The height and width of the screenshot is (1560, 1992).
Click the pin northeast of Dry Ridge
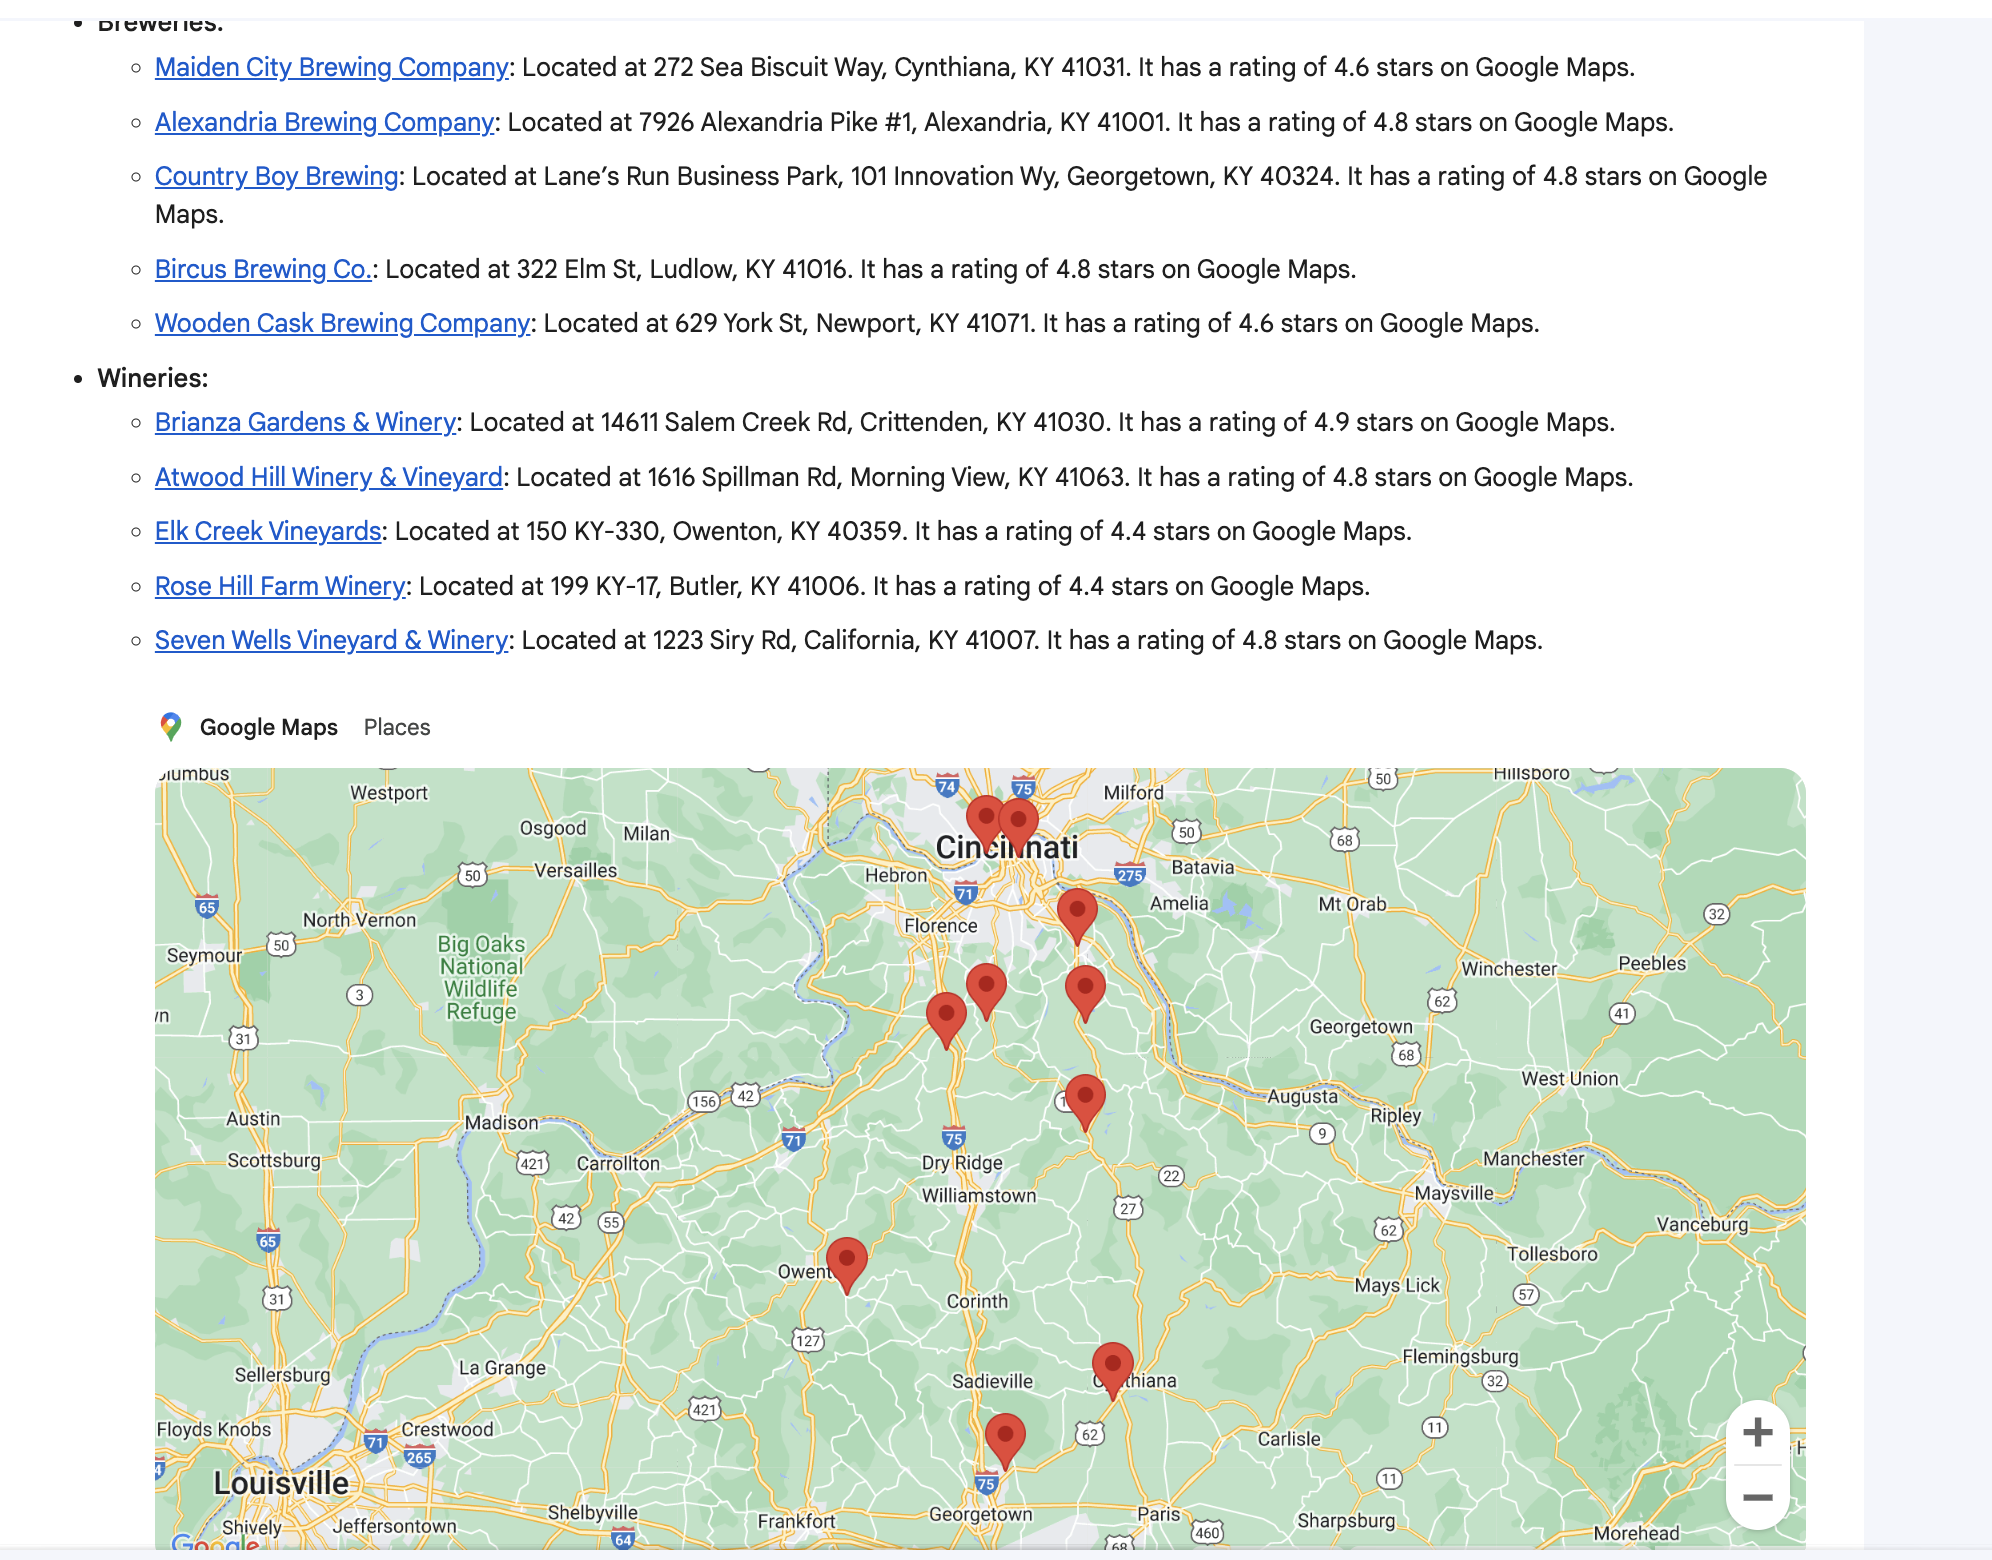tap(1085, 1099)
